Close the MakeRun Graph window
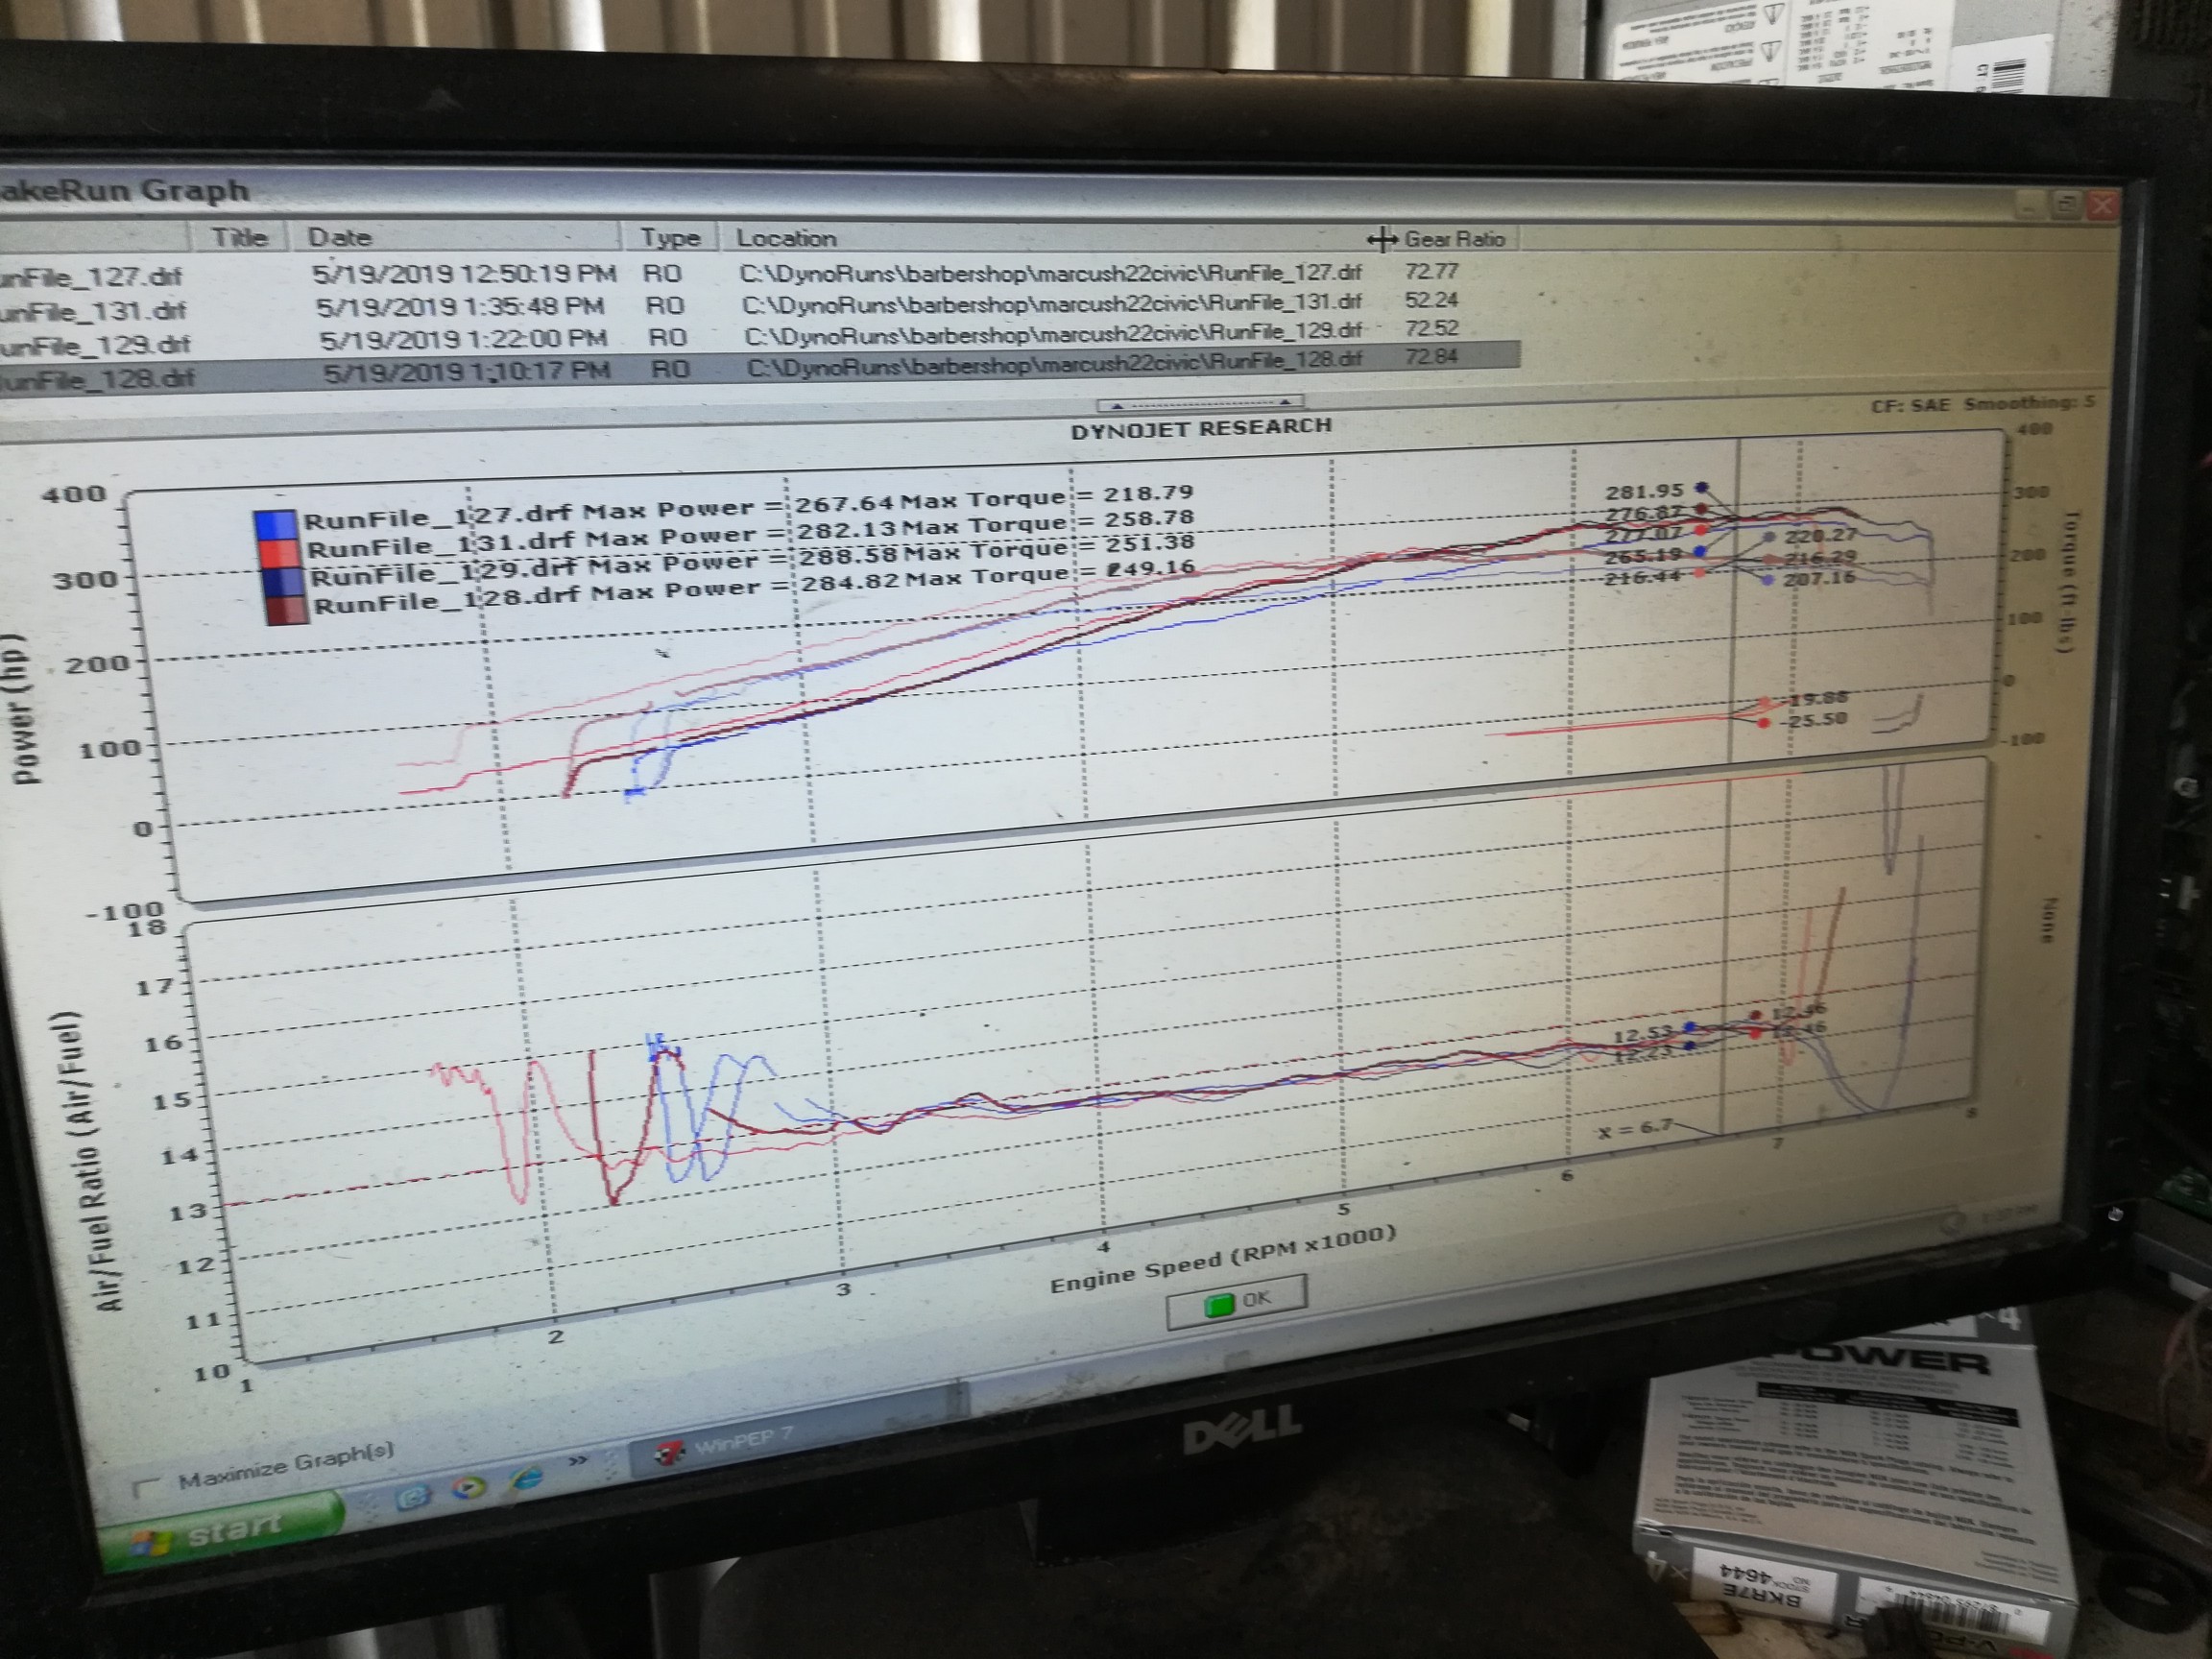Screen dimensions: 2212x1659 coord(2103,205)
